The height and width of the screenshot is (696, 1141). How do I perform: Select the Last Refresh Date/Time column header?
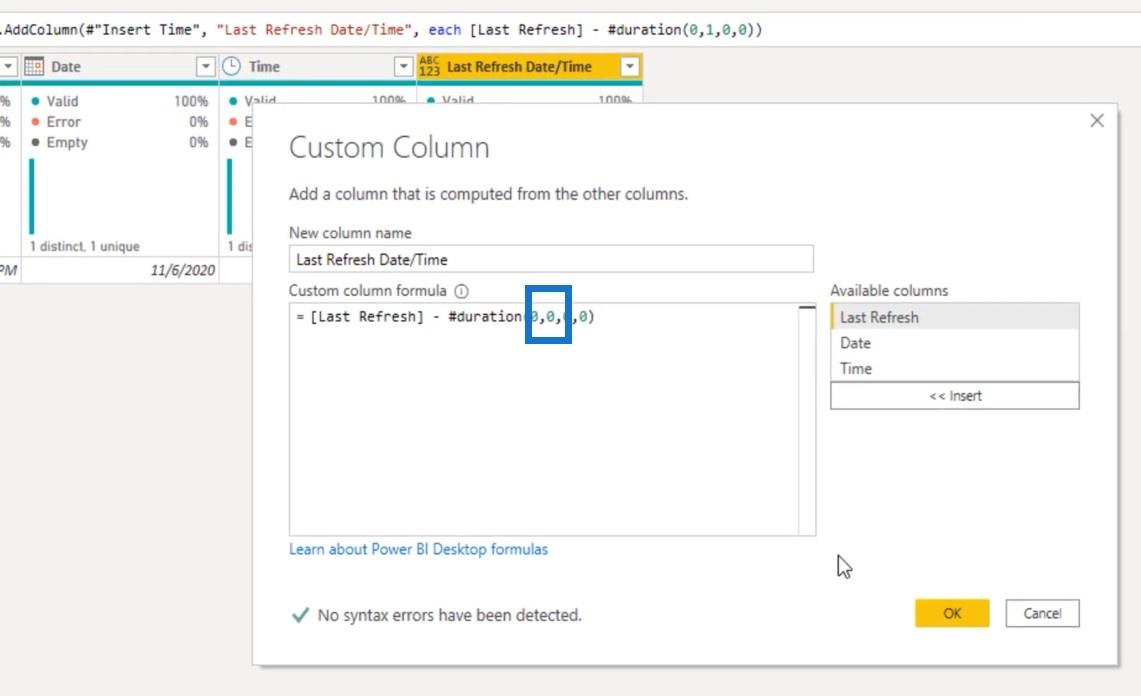[x=530, y=66]
